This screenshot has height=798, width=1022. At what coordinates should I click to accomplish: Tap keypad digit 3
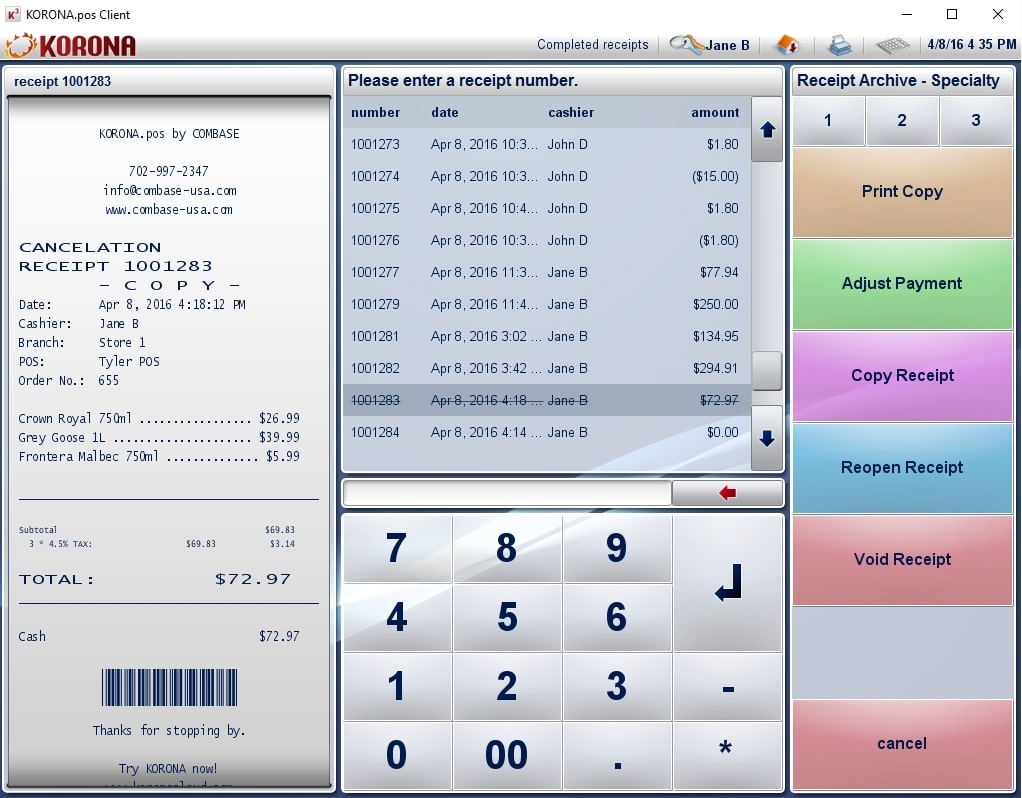(617, 687)
